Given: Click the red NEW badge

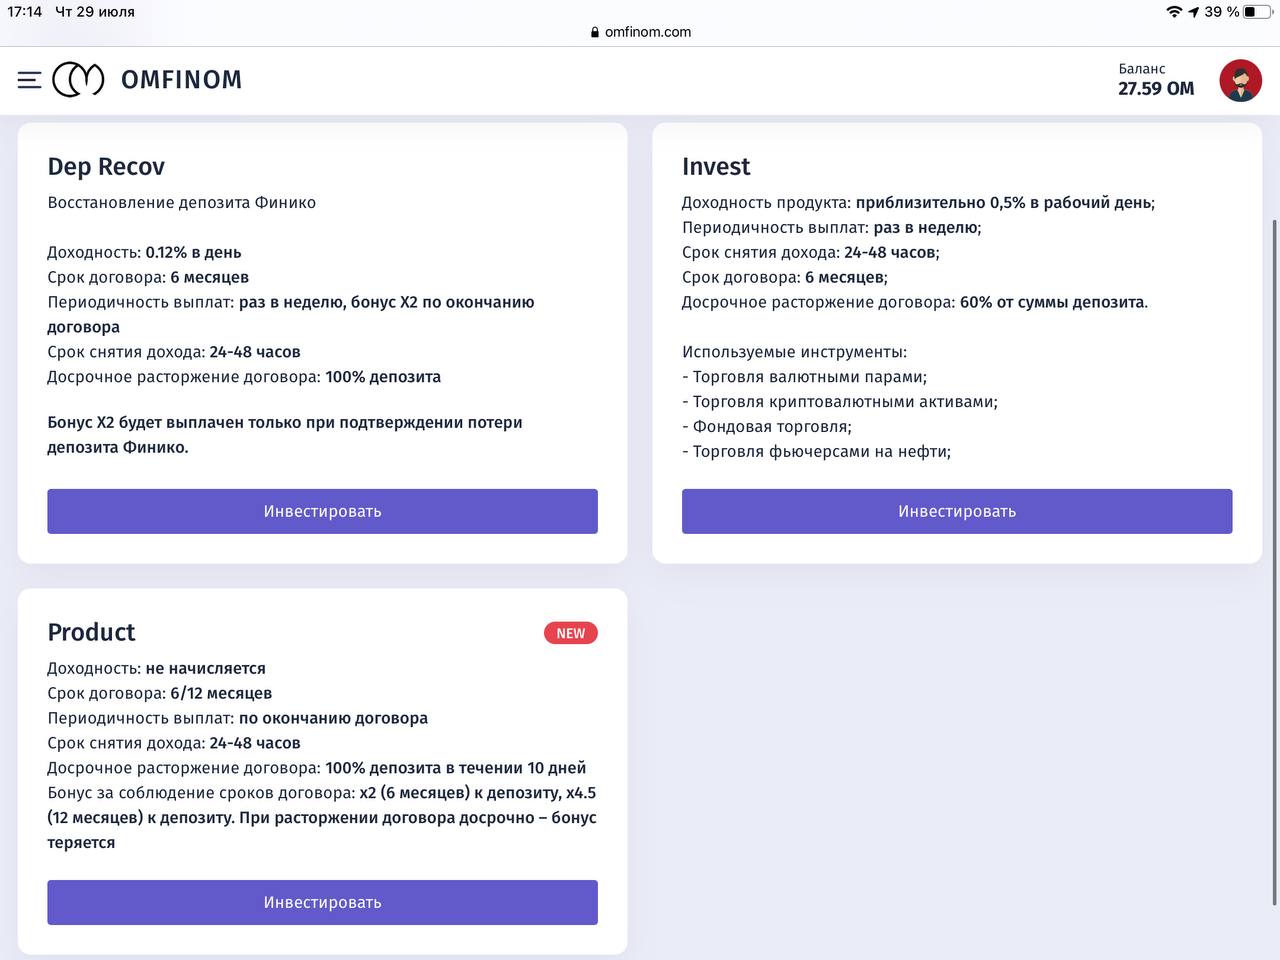Looking at the screenshot, I should point(570,633).
